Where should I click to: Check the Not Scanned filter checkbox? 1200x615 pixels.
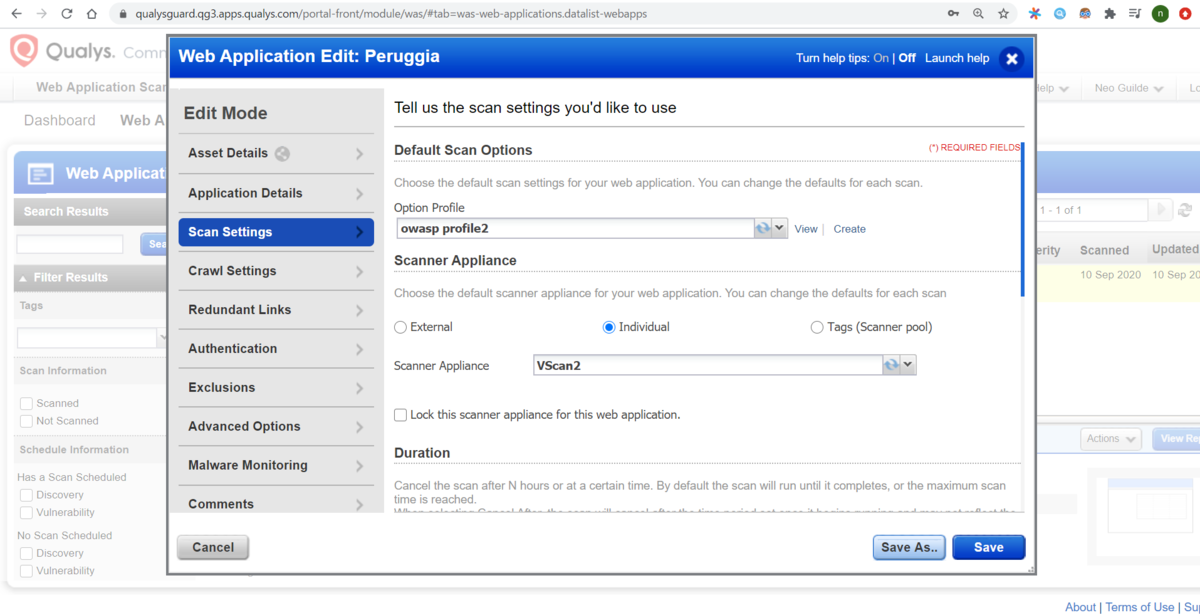pos(27,421)
